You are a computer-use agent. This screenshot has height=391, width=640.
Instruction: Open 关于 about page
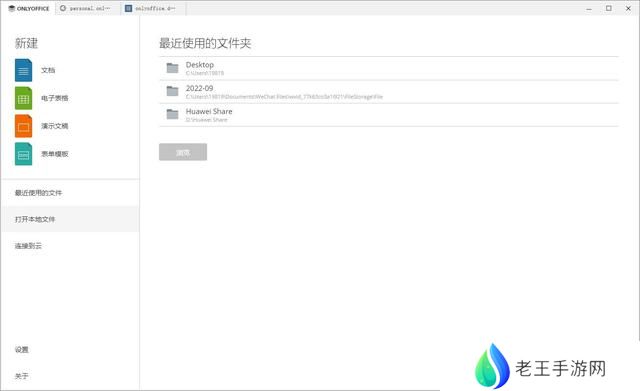point(22,376)
